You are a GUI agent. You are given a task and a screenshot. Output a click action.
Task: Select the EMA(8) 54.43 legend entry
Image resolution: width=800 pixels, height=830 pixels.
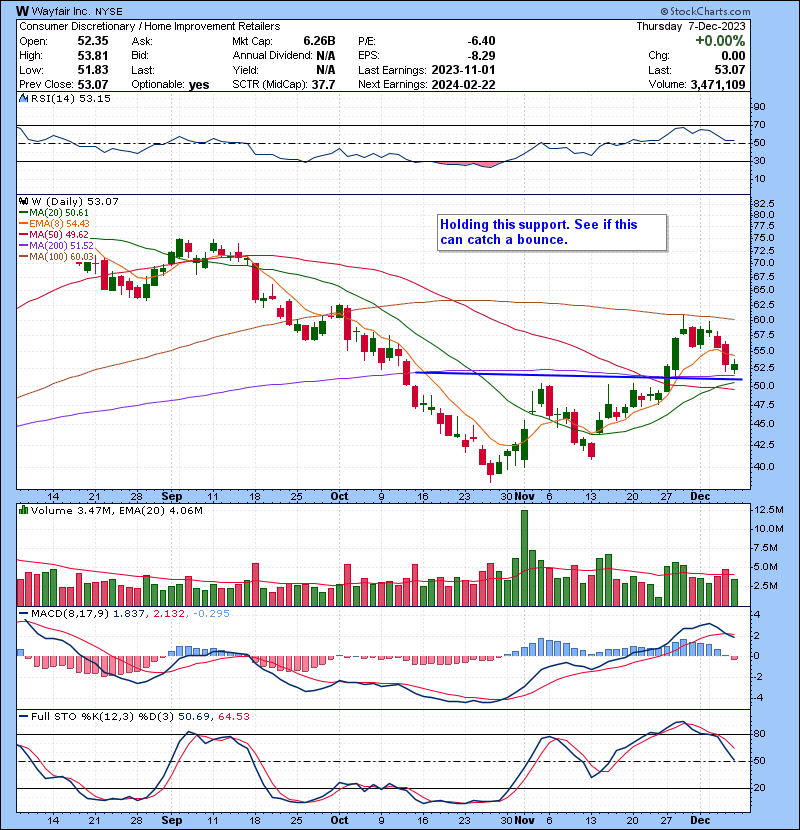tap(55, 223)
